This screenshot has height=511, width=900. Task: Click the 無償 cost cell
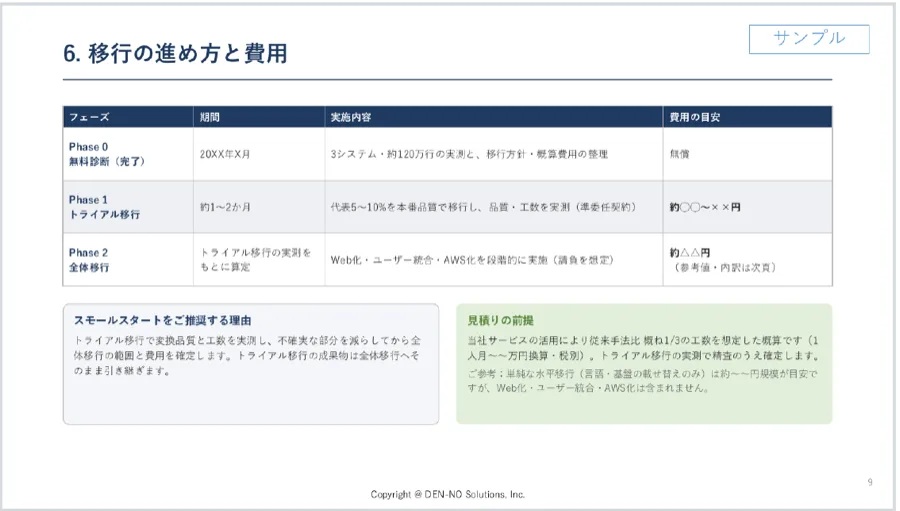(747, 154)
